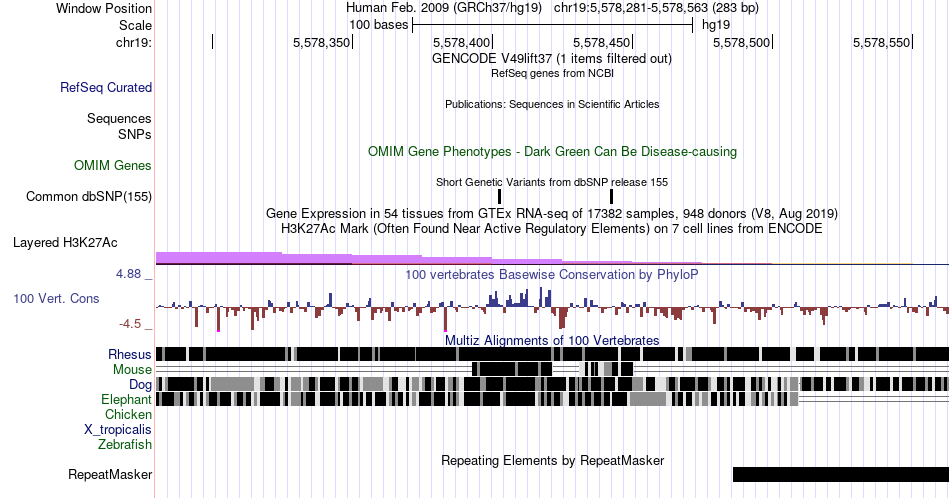This screenshot has height=498, width=950.
Task: Click the black RepeatMasker element bar
Action: click(841, 474)
